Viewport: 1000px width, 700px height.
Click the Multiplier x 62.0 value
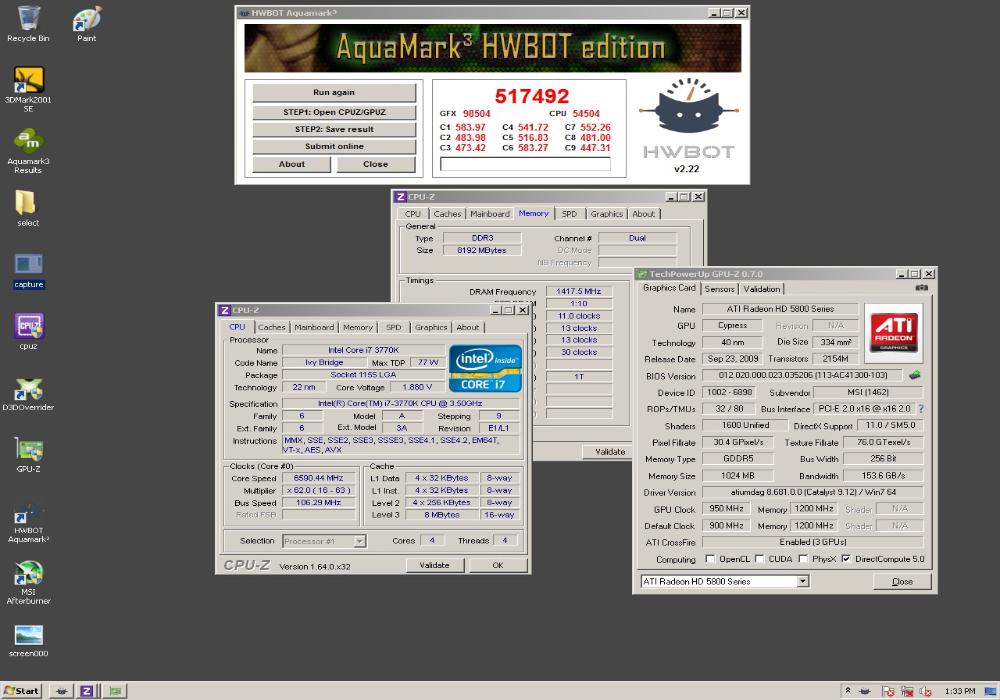point(318,490)
